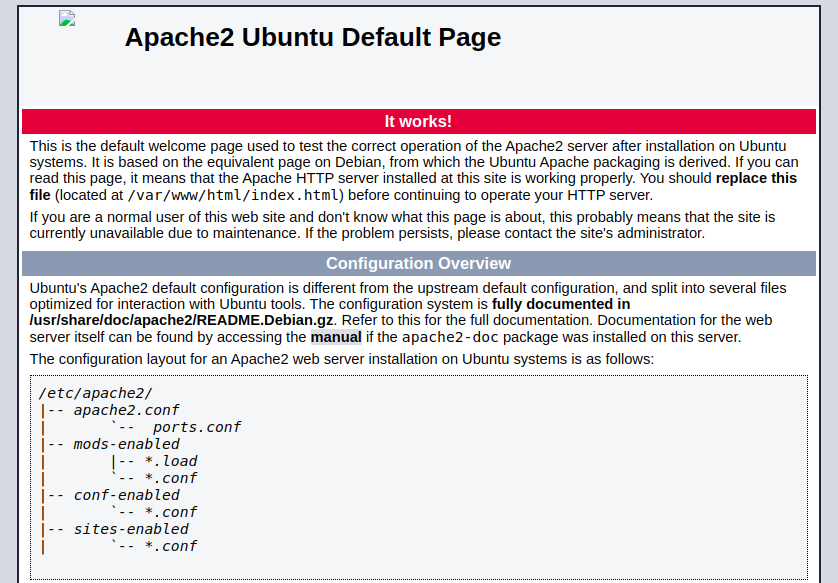Open the manual link
This screenshot has height=583, width=838.
[336, 337]
